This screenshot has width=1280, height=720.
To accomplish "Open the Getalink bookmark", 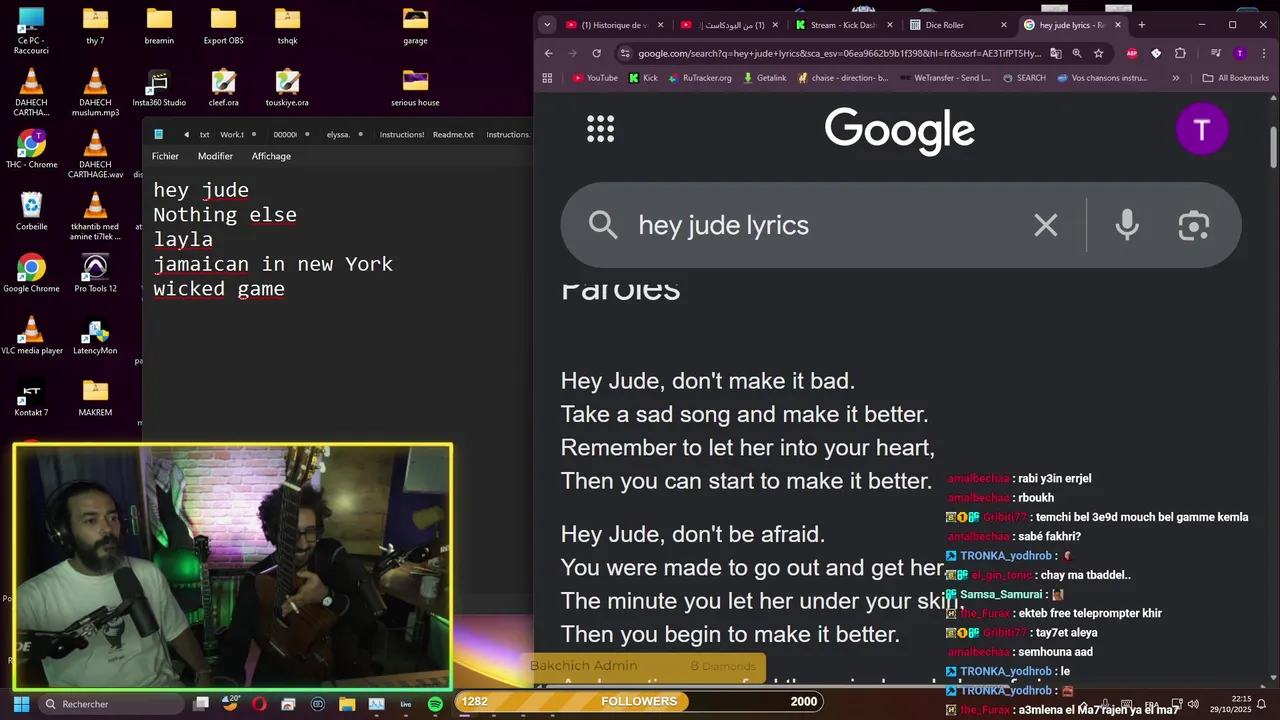I will point(765,78).
